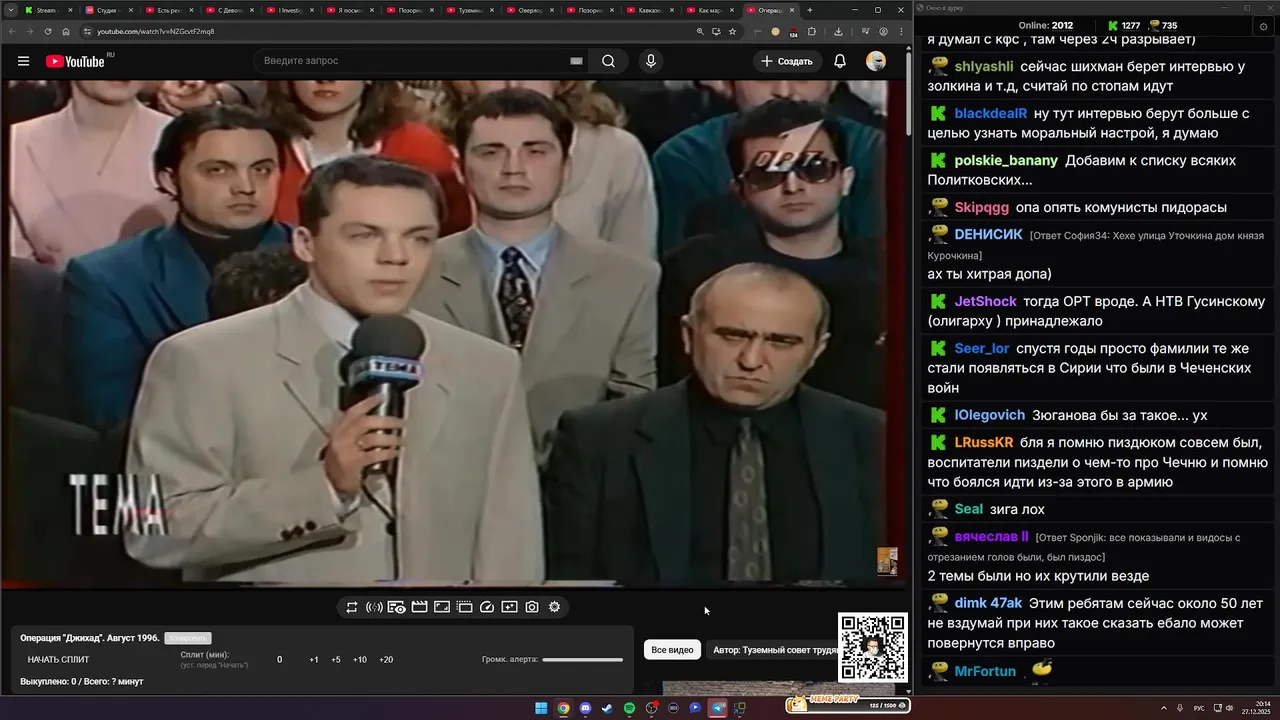This screenshot has height=720, width=1280.
Task: Click the QR code image
Action: coord(873,648)
